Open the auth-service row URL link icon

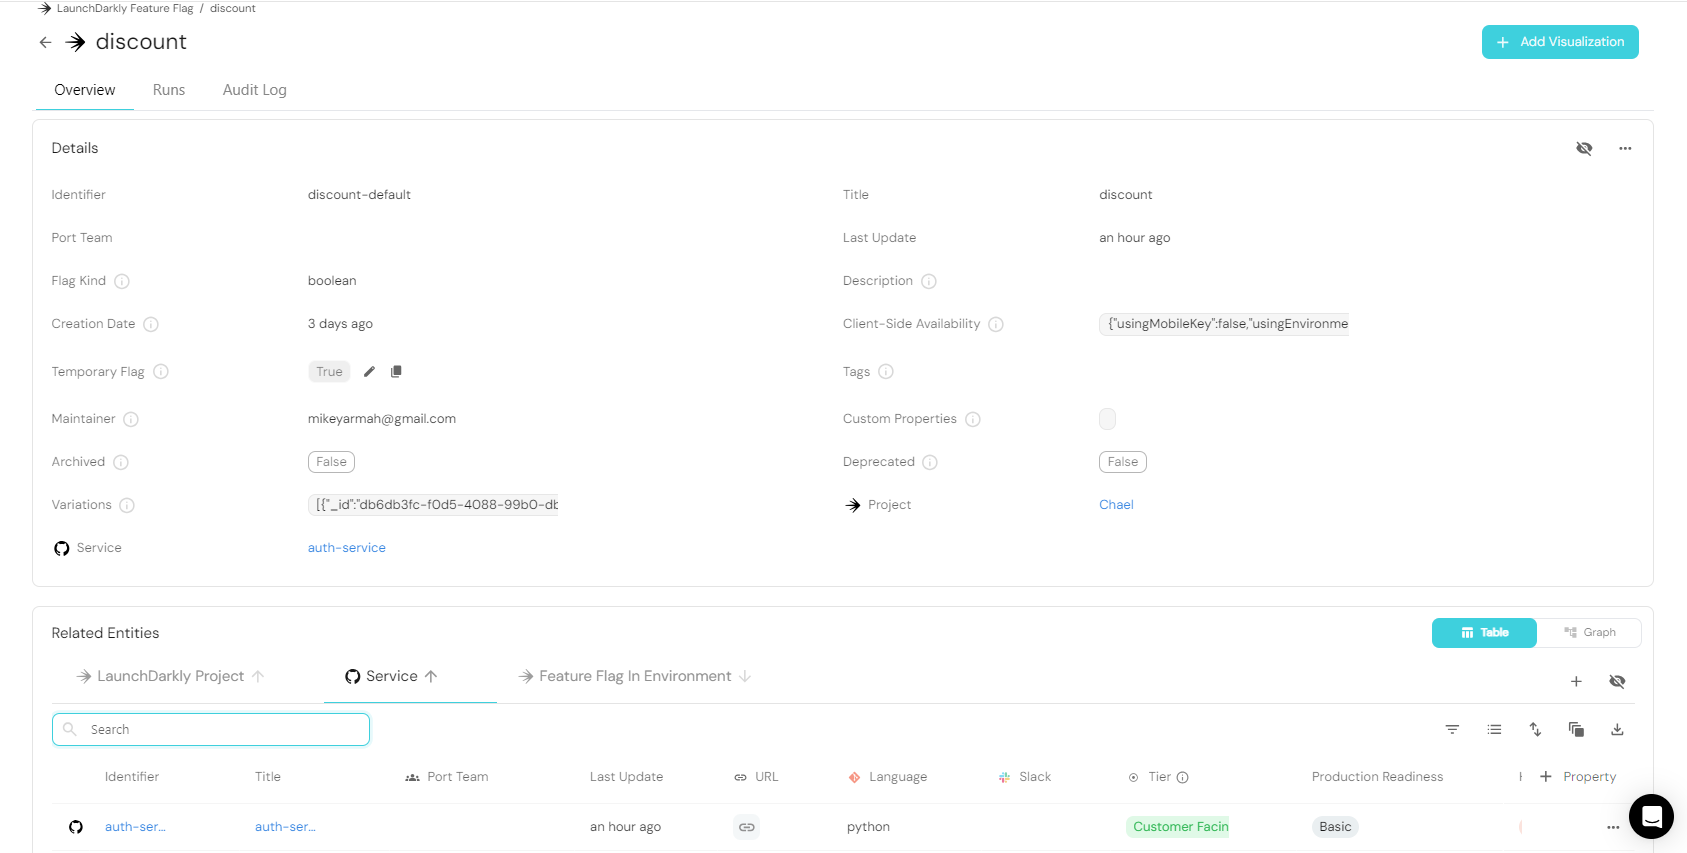pos(747,827)
